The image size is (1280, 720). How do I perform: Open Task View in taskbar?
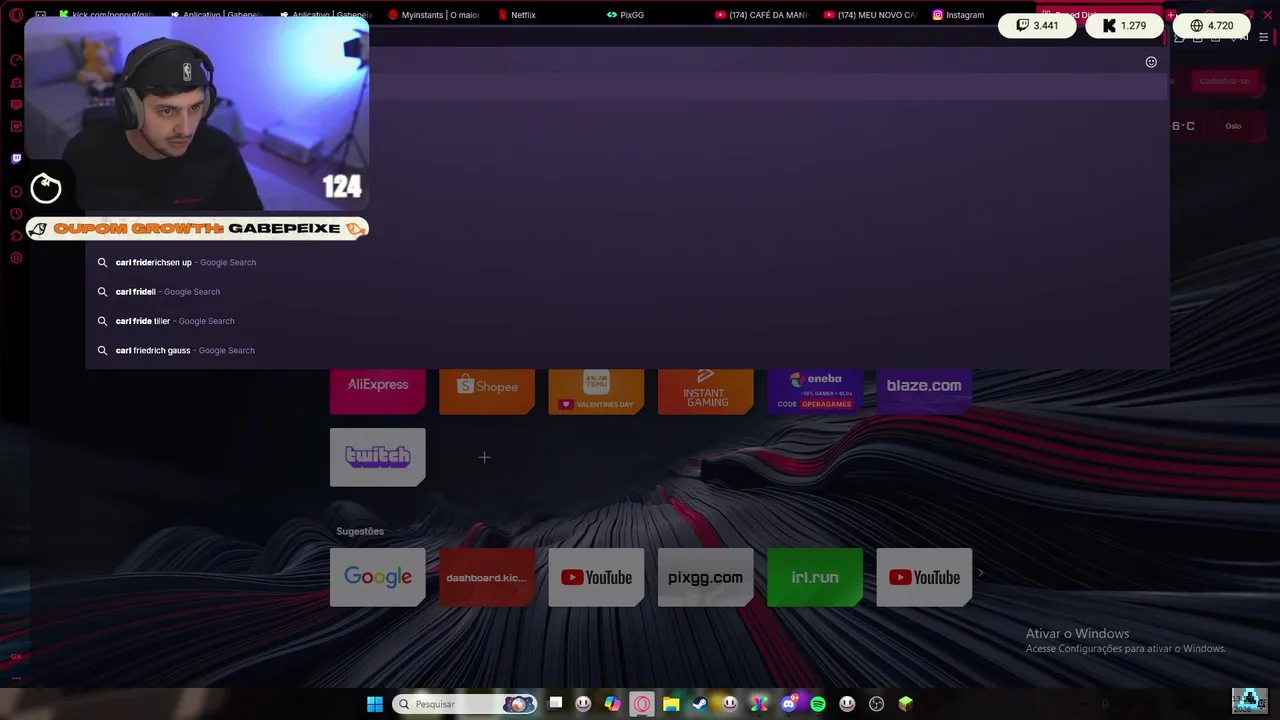pos(555,704)
